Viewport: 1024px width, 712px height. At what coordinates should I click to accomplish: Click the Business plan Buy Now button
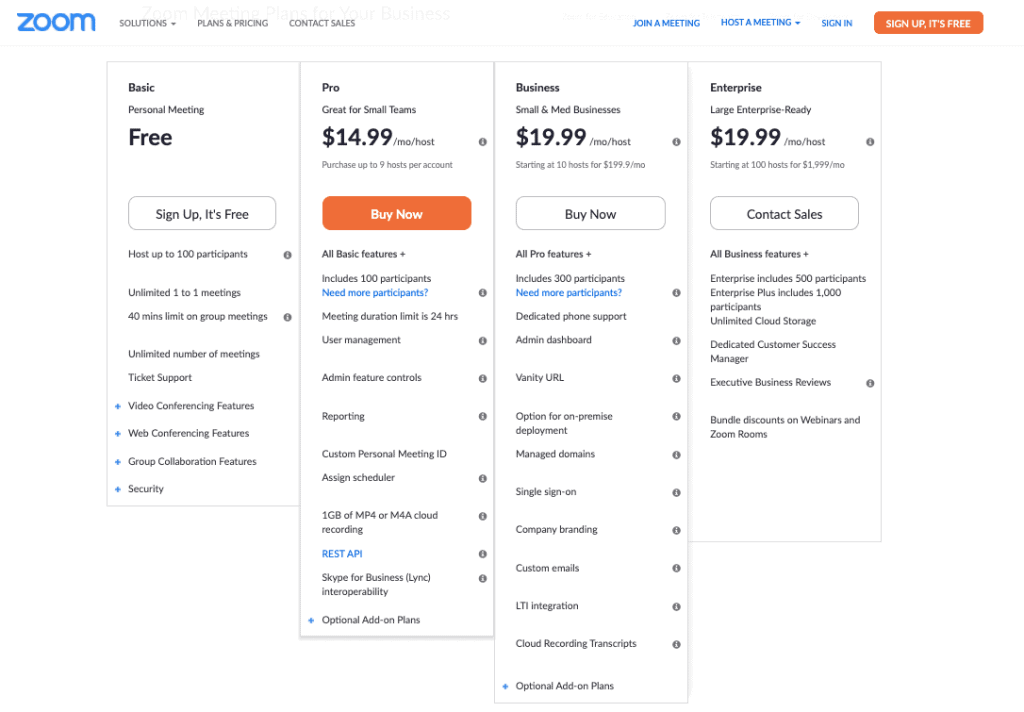pyautogui.click(x=590, y=214)
